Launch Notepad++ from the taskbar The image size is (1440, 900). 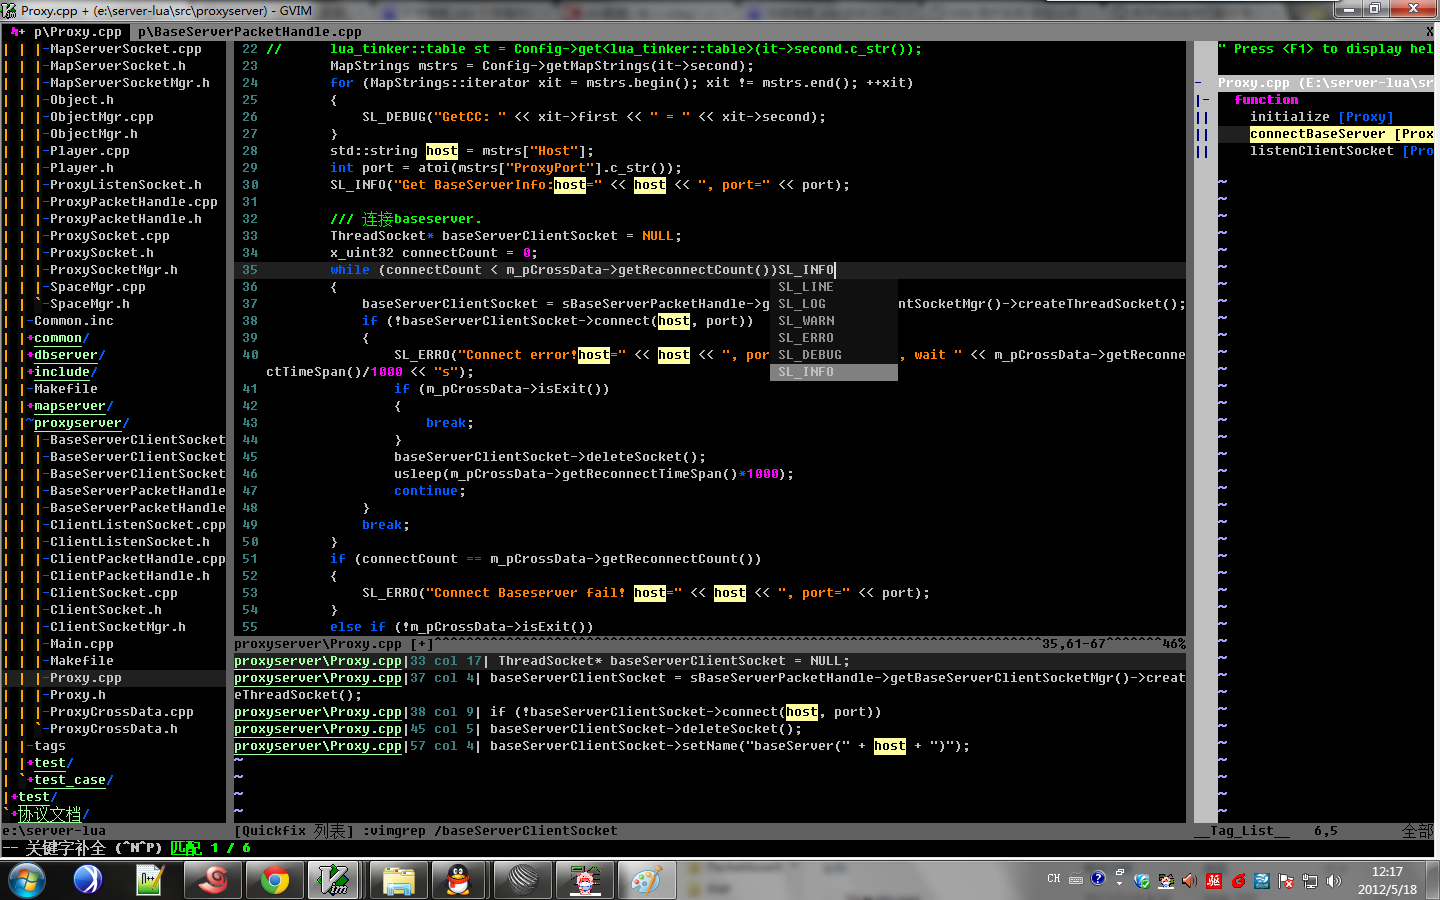149,880
